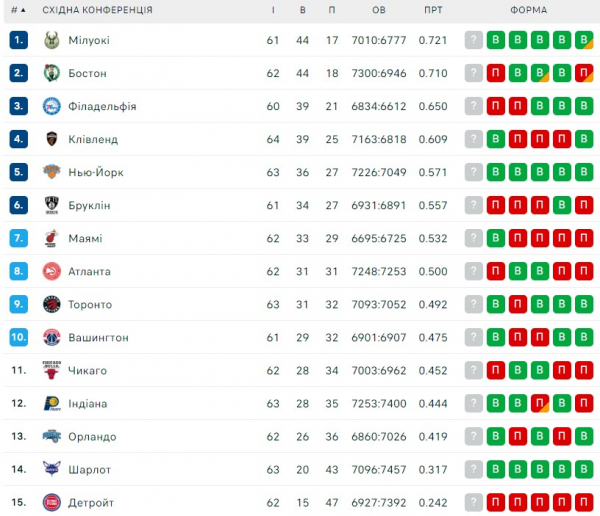Viewport: 600px width, 516px height.
Task: Click the Cleveland Cavaliers logo icon
Action: coord(52,139)
